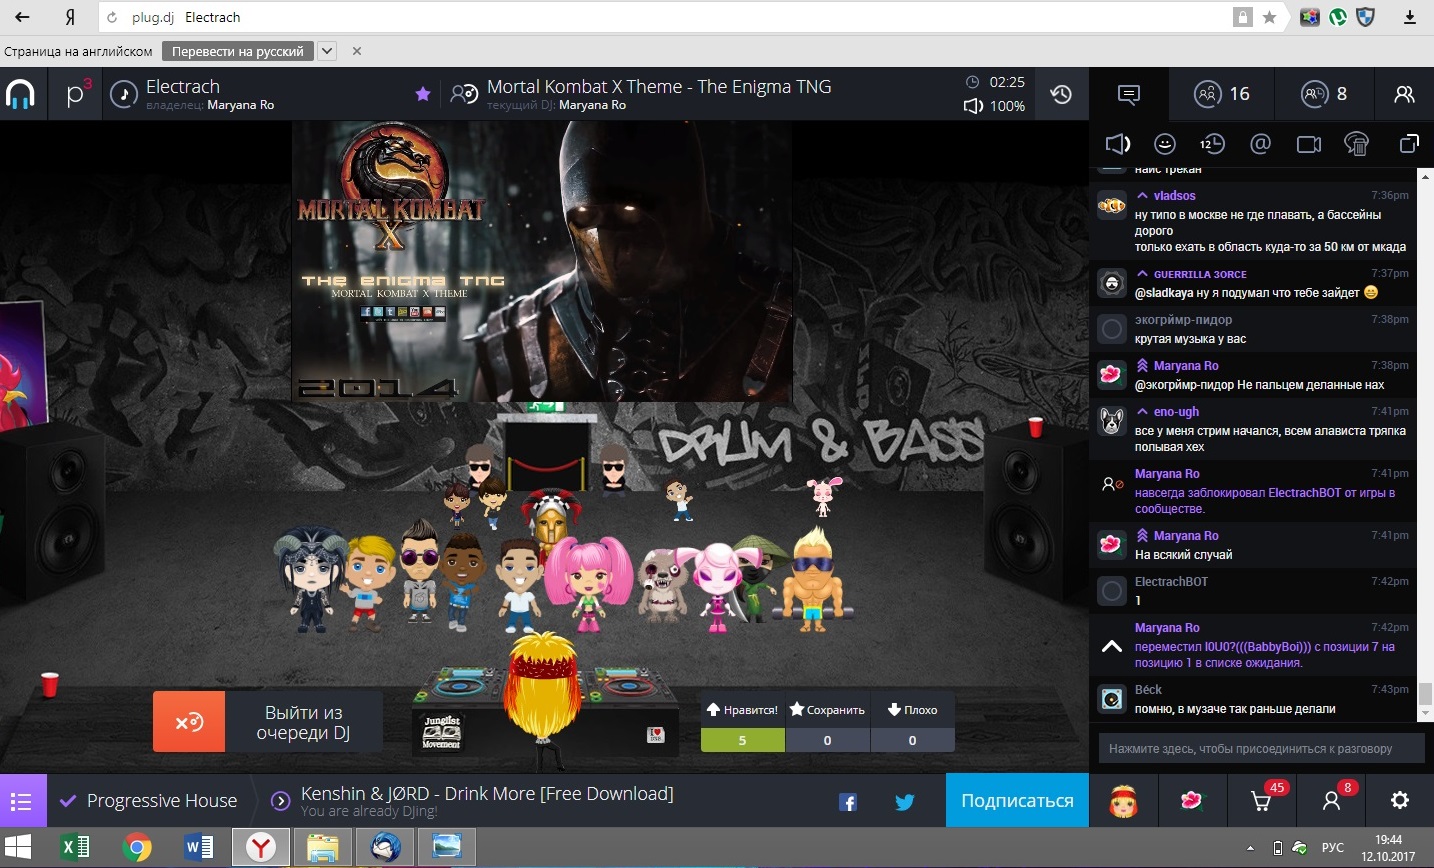Viewport: 1434px width, 868px height.
Task: Click the Mortal Kombat X video thumbnail
Action: click(x=542, y=261)
